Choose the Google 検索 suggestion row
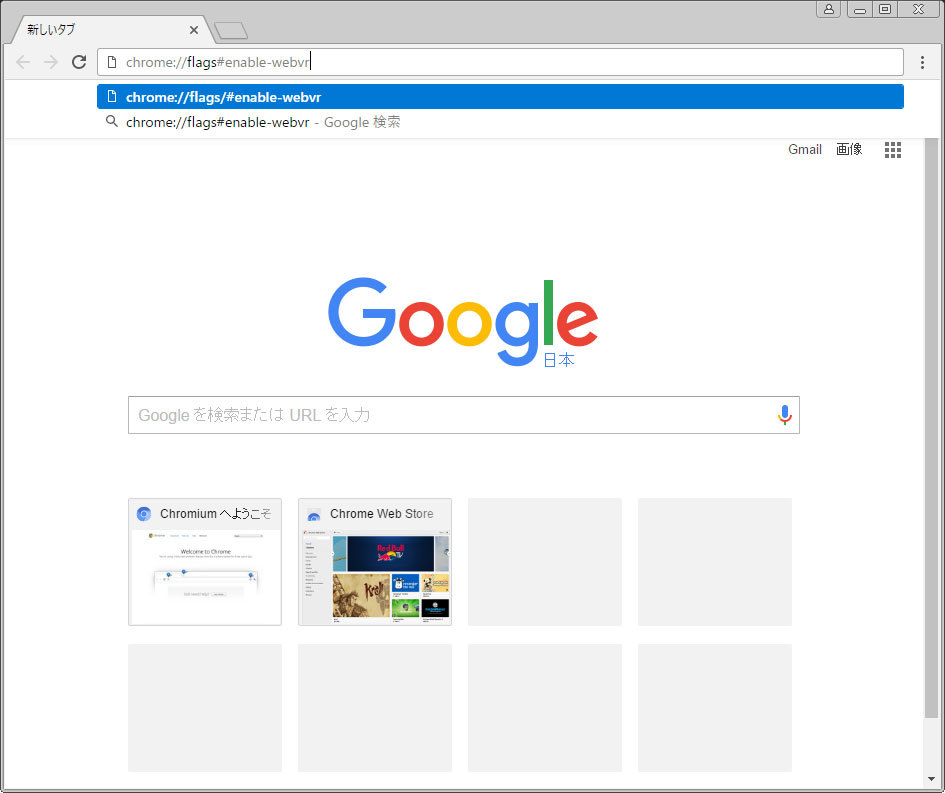The width and height of the screenshot is (945, 793). [x=500, y=122]
